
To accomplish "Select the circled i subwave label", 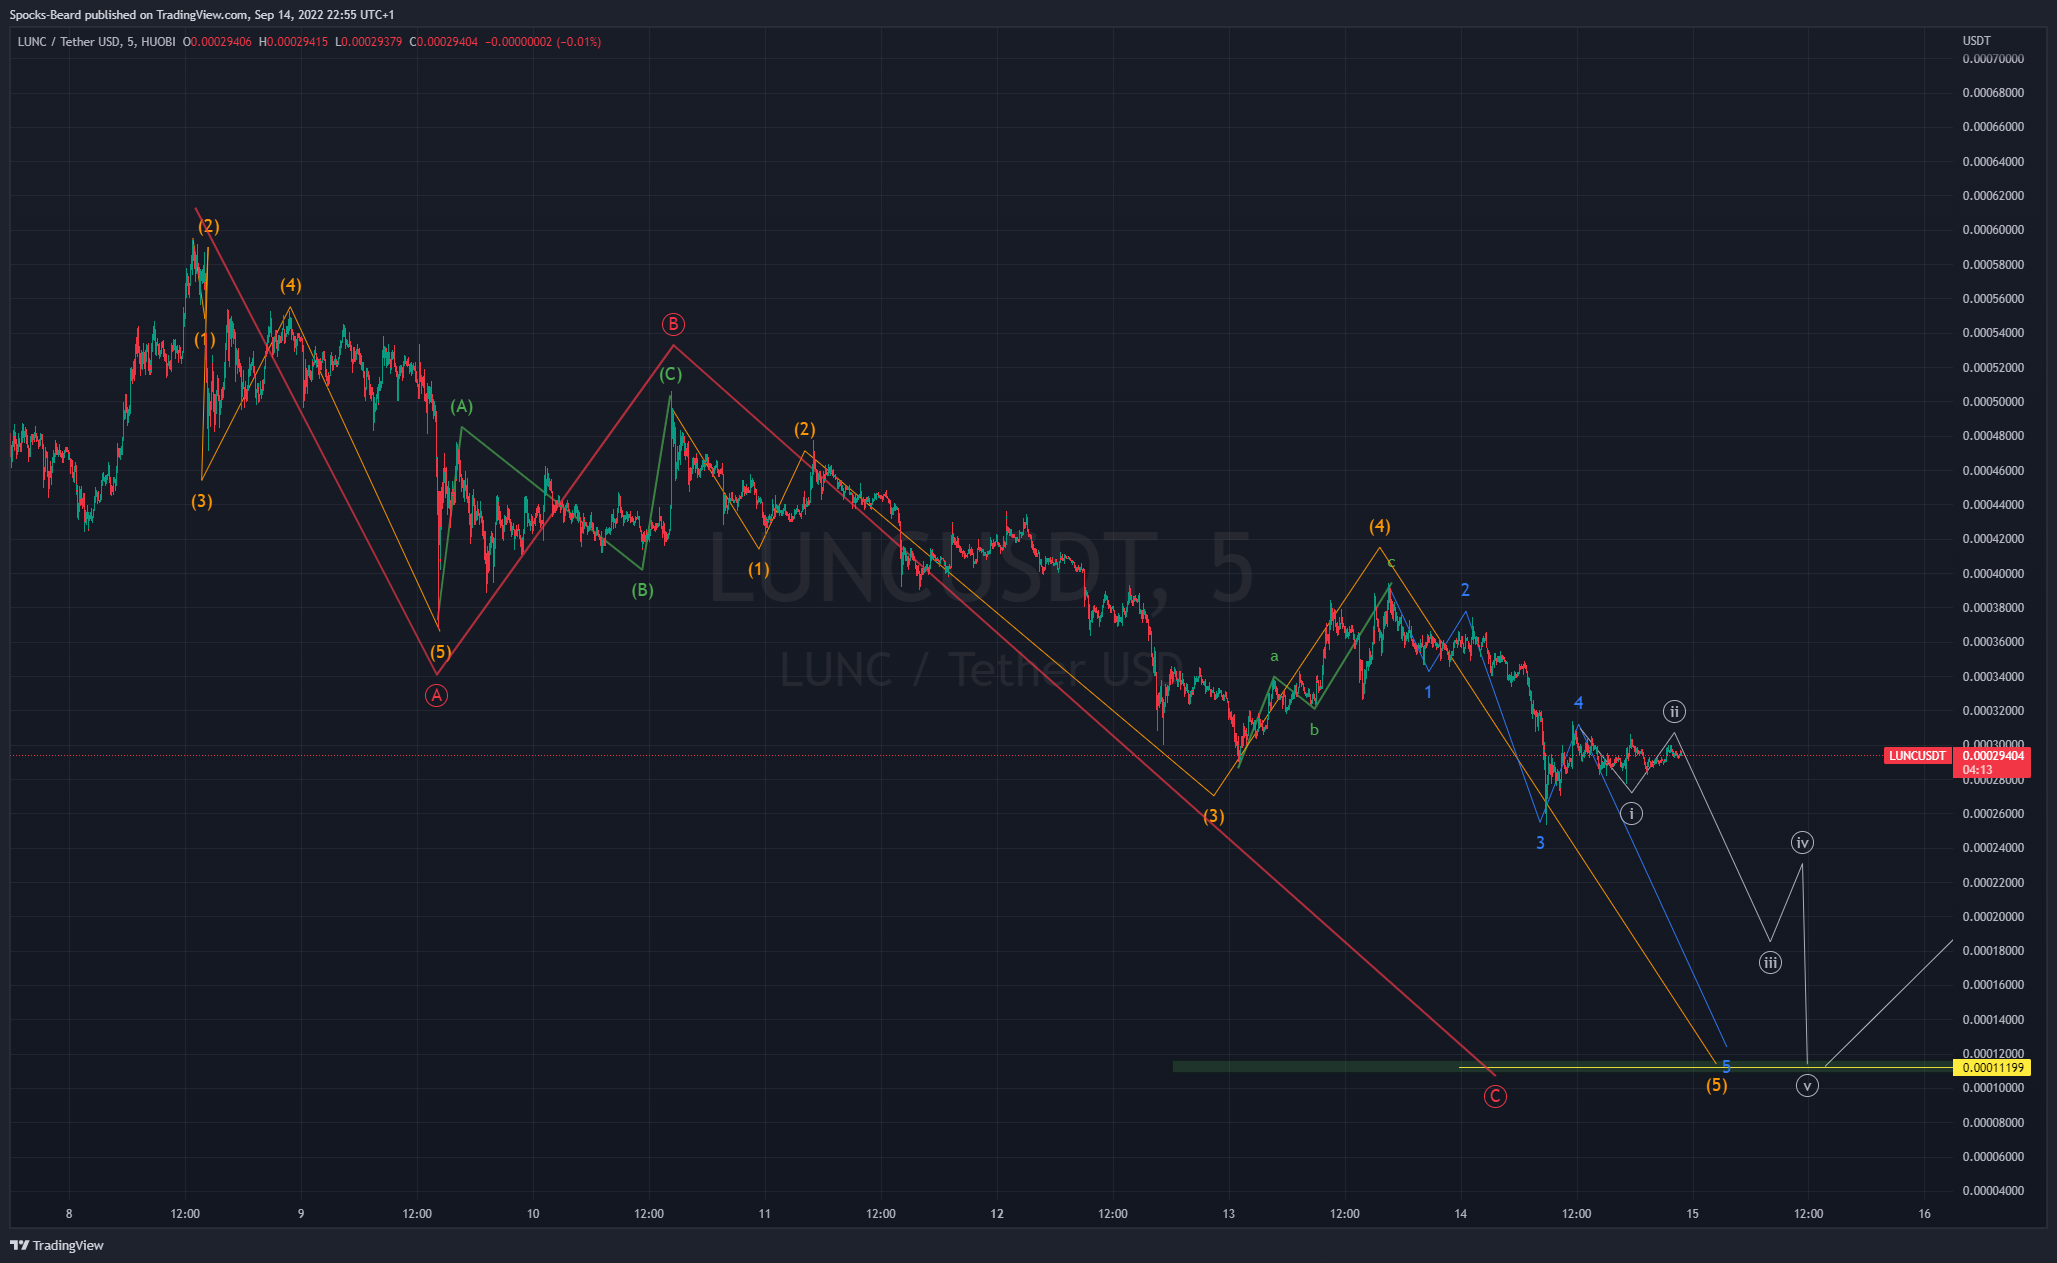I will coord(1631,813).
